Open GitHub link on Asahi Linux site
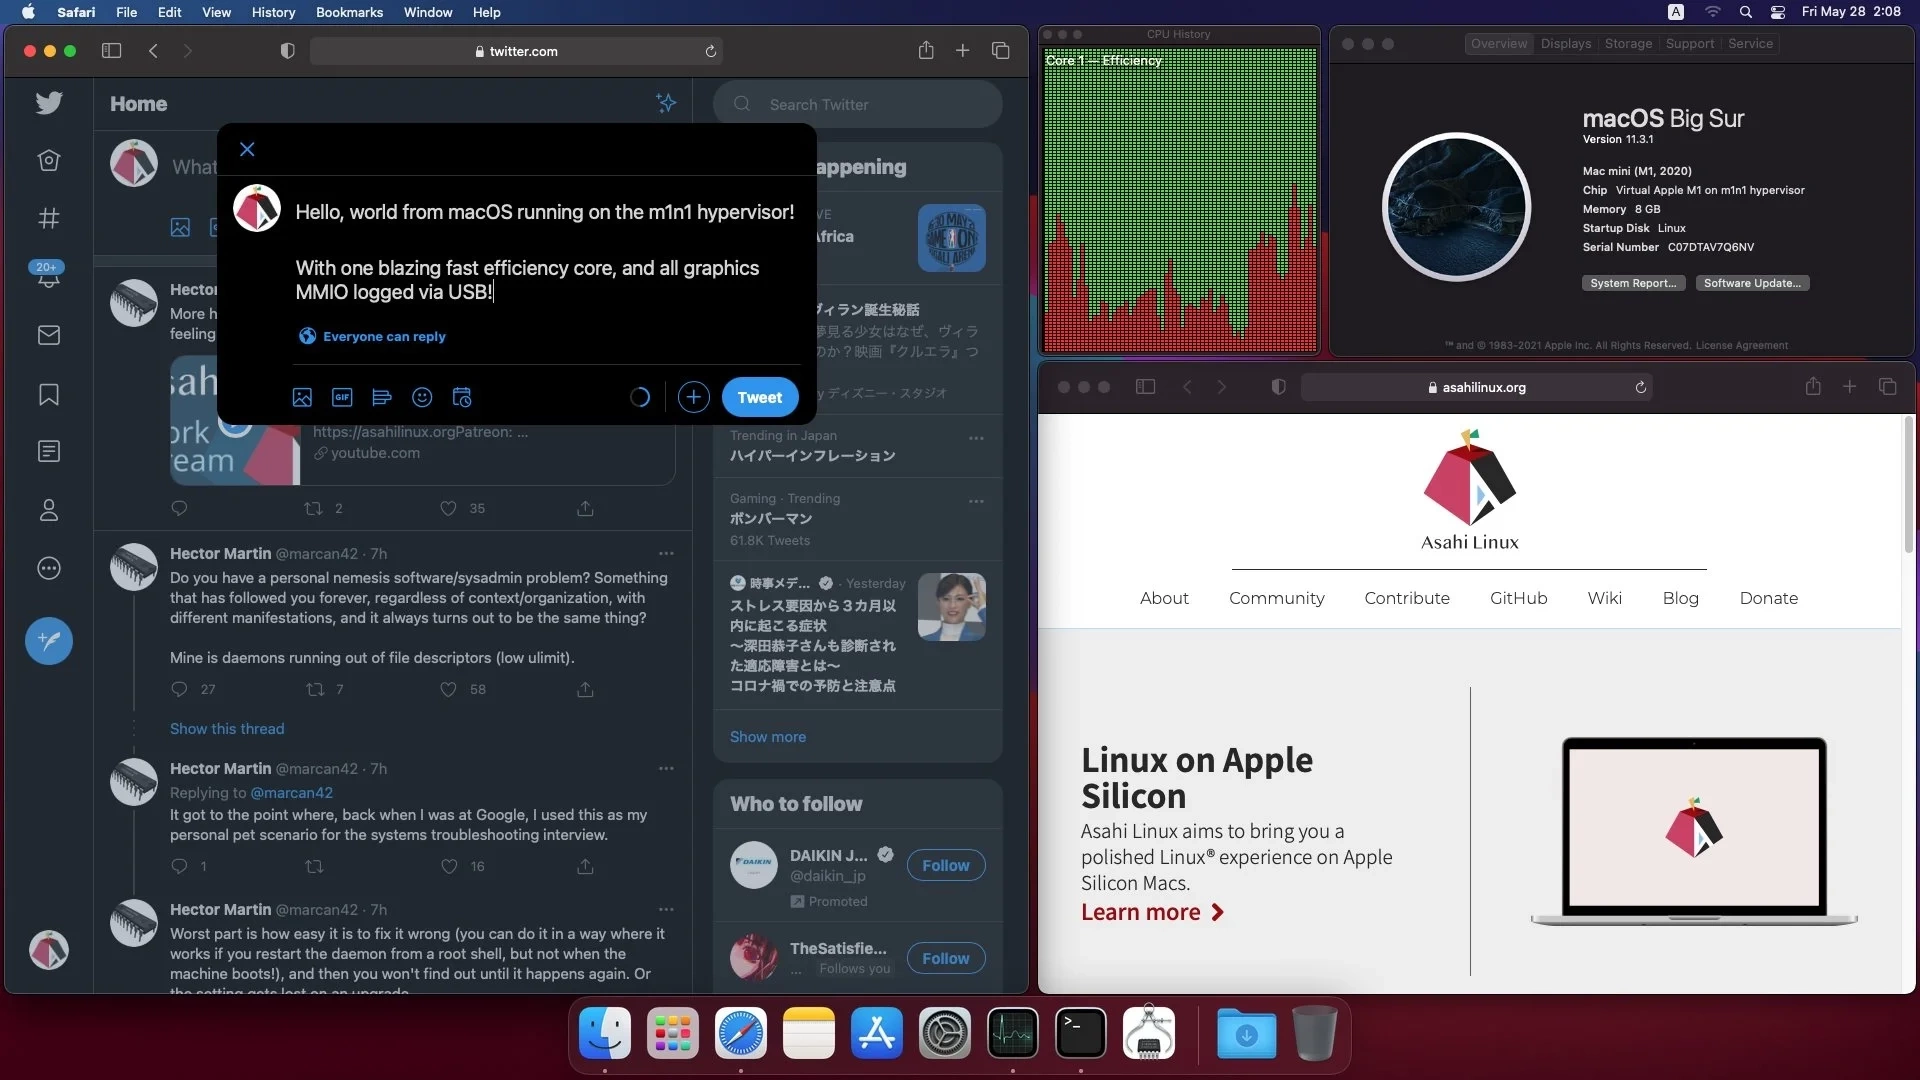 [1518, 598]
